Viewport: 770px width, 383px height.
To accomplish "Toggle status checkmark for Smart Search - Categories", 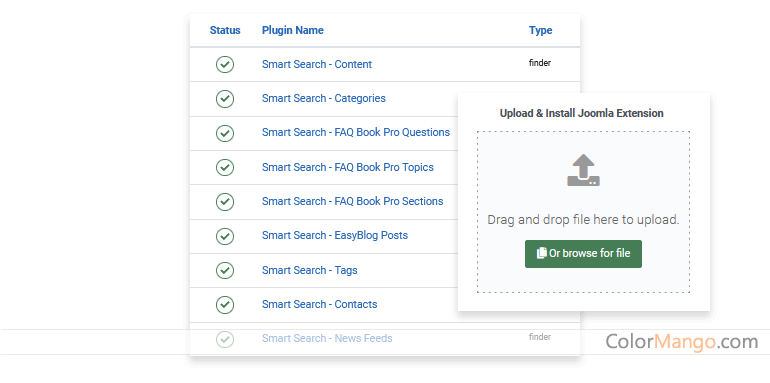I will point(225,99).
